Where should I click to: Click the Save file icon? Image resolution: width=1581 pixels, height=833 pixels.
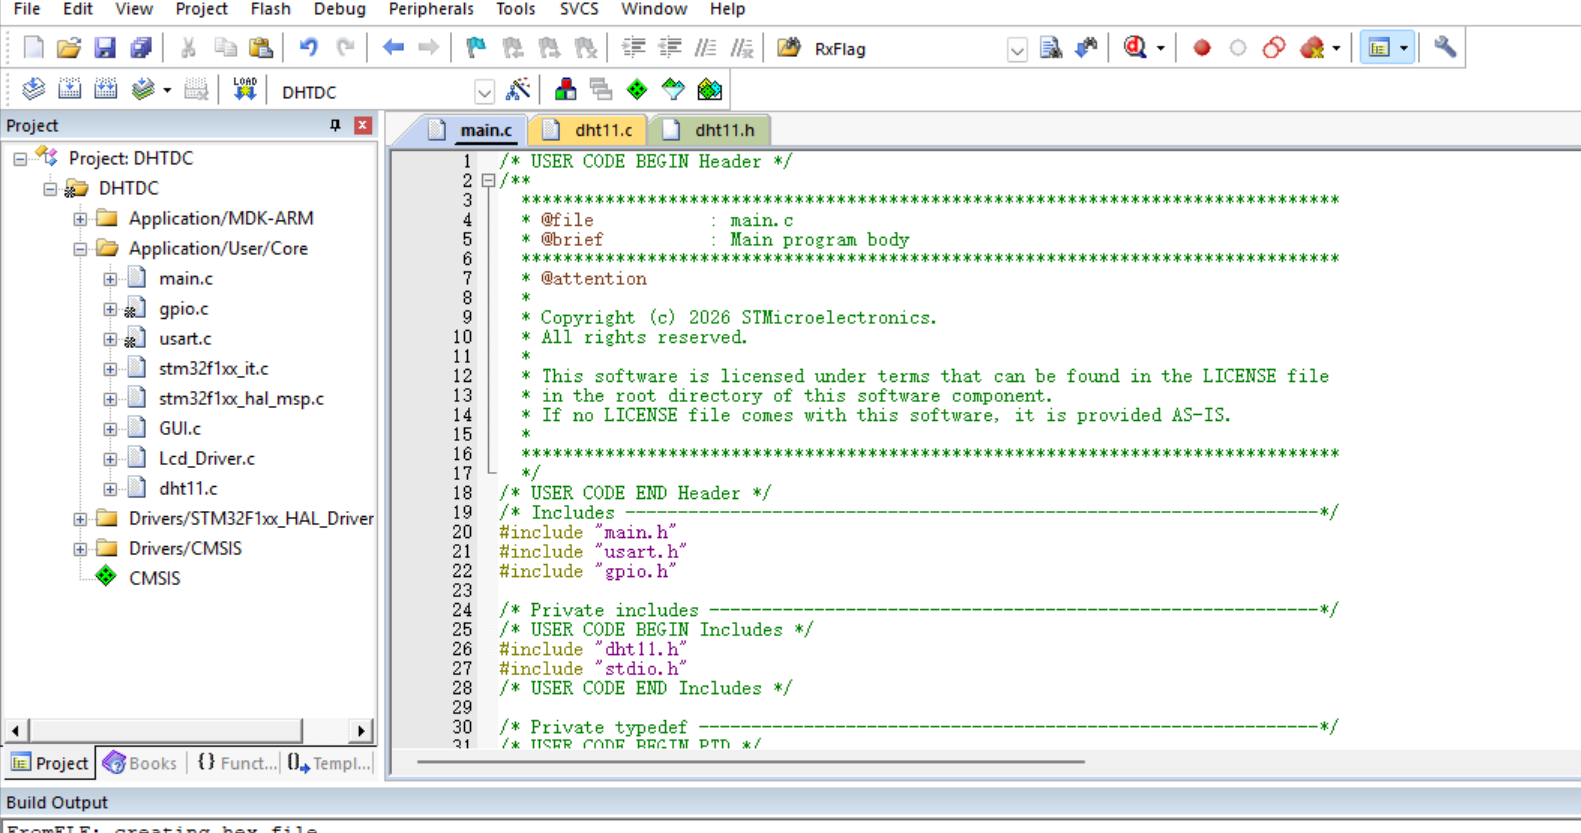(105, 48)
